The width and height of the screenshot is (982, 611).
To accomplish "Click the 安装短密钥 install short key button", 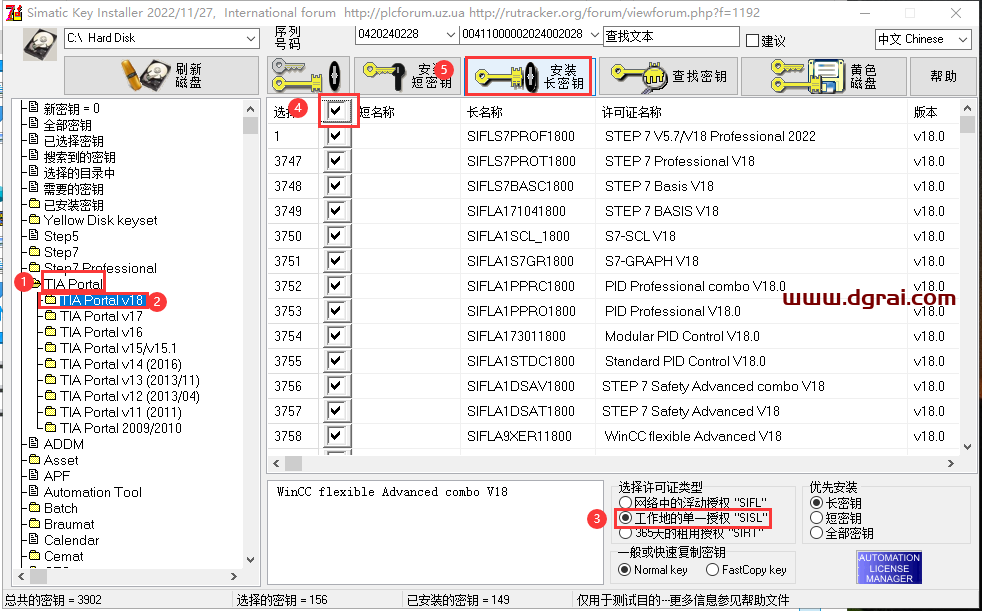I will click(408, 75).
